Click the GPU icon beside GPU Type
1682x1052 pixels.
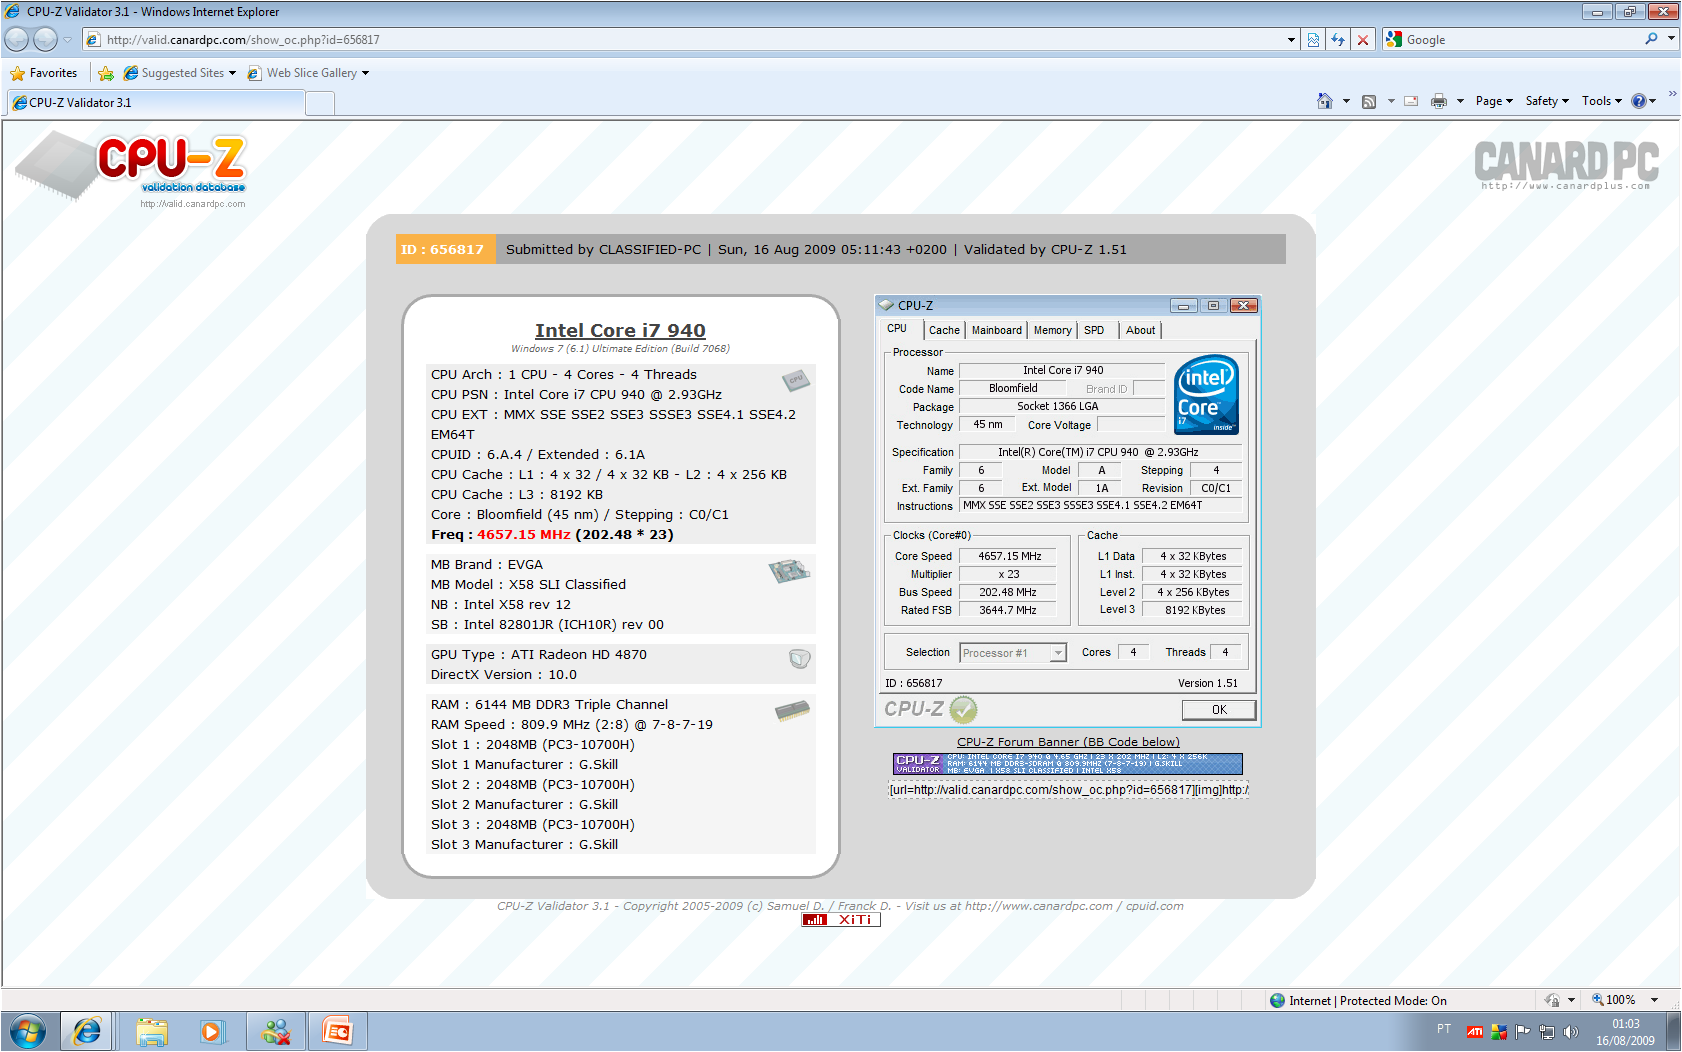pyautogui.click(x=800, y=659)
